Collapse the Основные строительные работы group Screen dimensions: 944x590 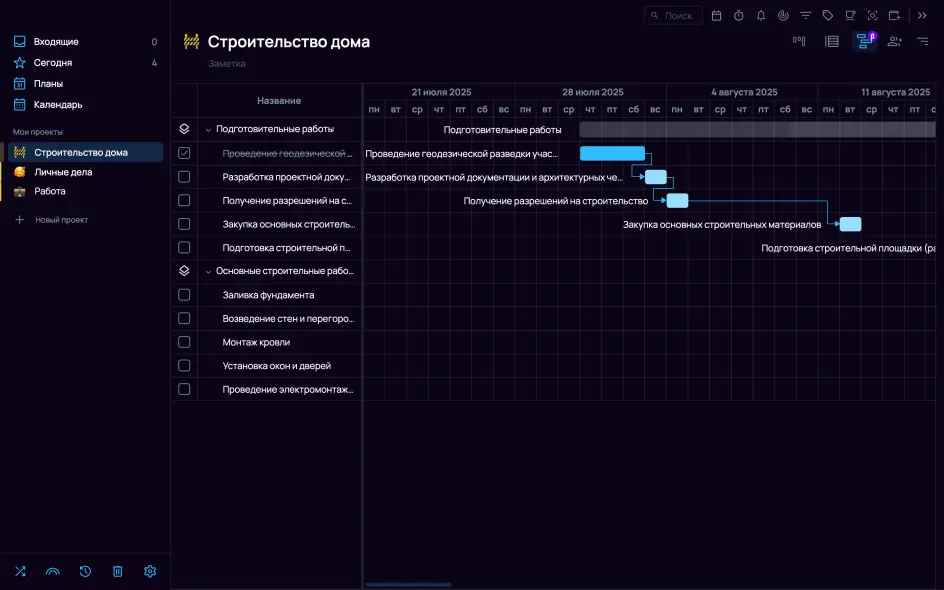[208, 271]
